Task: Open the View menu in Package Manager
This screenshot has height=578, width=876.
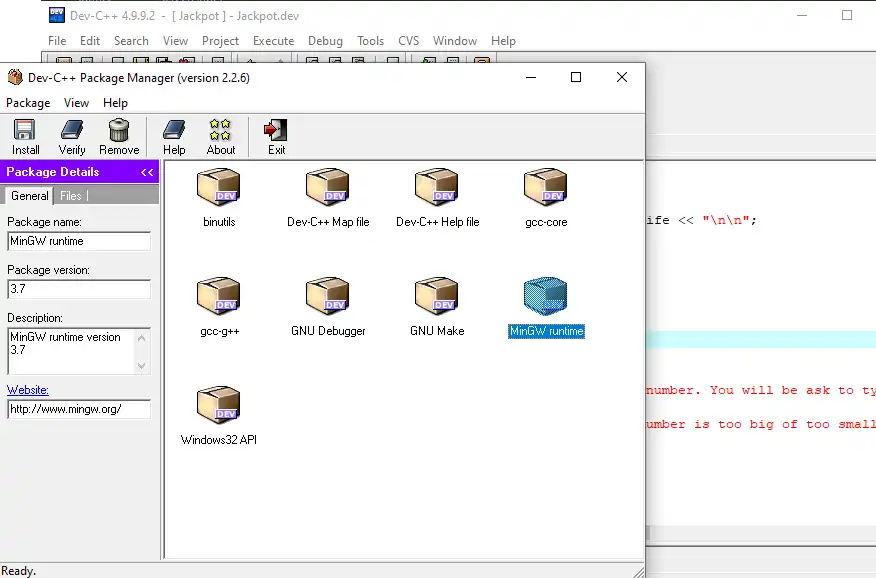Action: (x=76, y=102)
